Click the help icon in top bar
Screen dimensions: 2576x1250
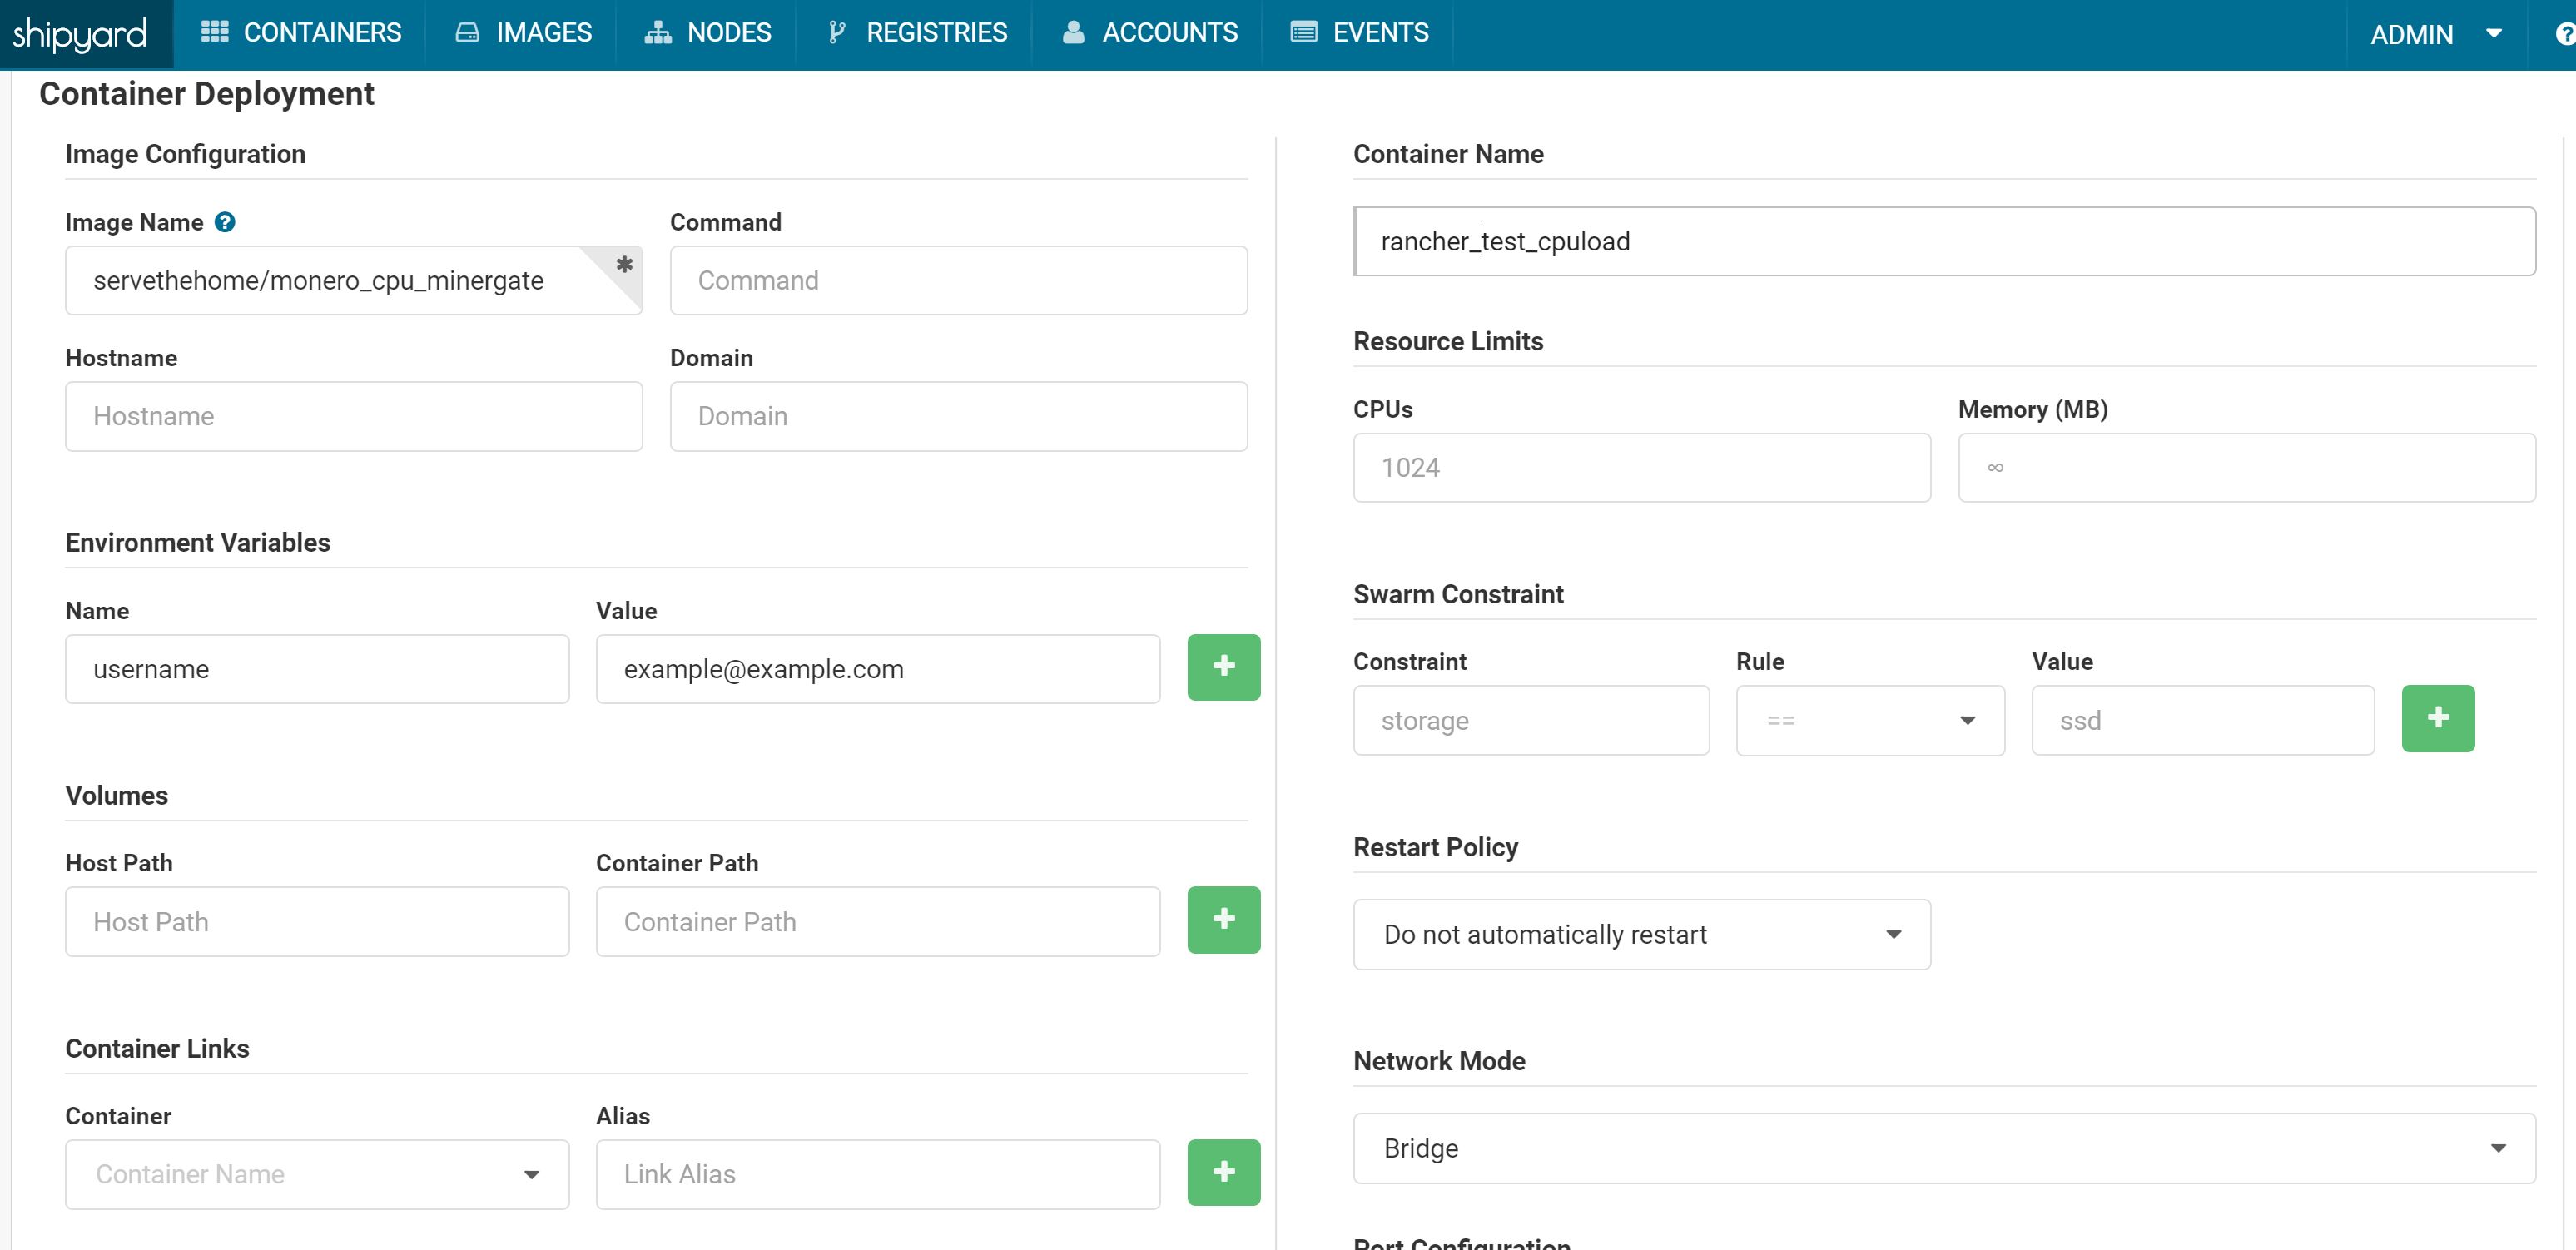tap(2564, 34)
